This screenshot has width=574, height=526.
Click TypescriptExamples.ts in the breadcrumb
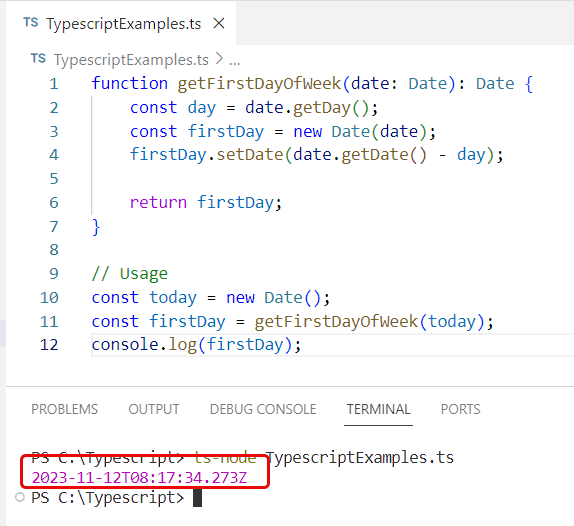coord(131,60)
